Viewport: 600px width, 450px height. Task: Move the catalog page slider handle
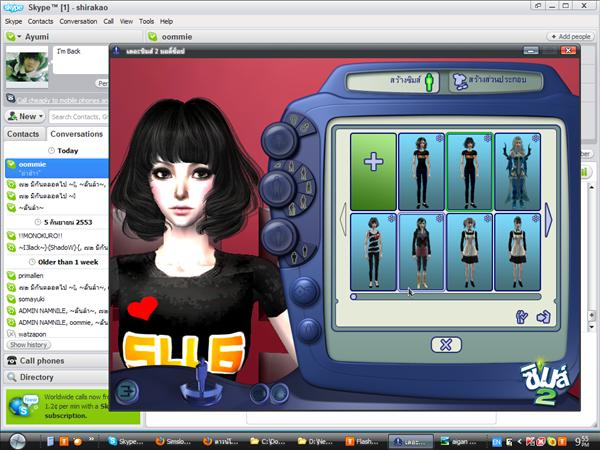point(354,297)
